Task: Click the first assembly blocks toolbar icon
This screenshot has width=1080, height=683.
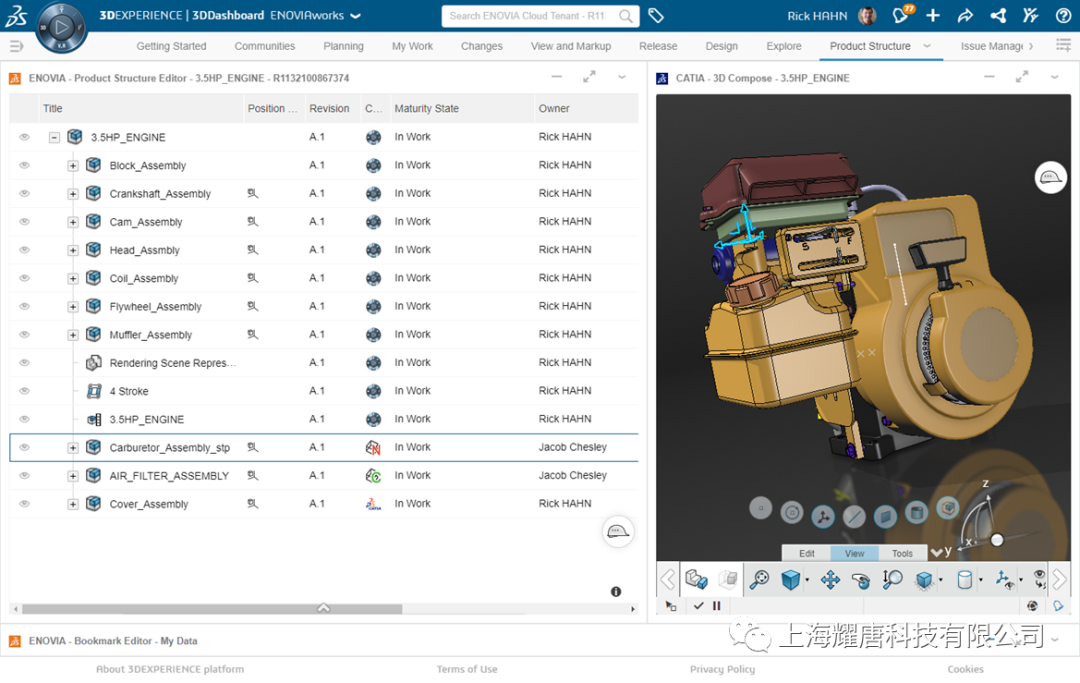Action: point(696,580)
